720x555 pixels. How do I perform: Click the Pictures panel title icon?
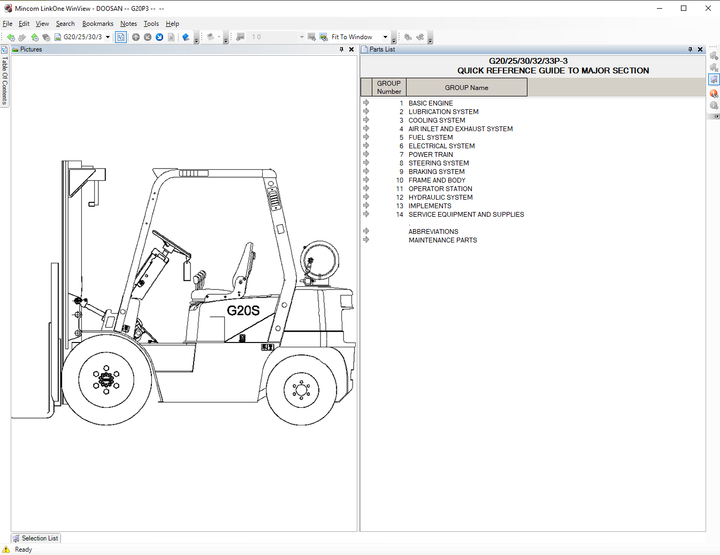click(x=15, y=50)
